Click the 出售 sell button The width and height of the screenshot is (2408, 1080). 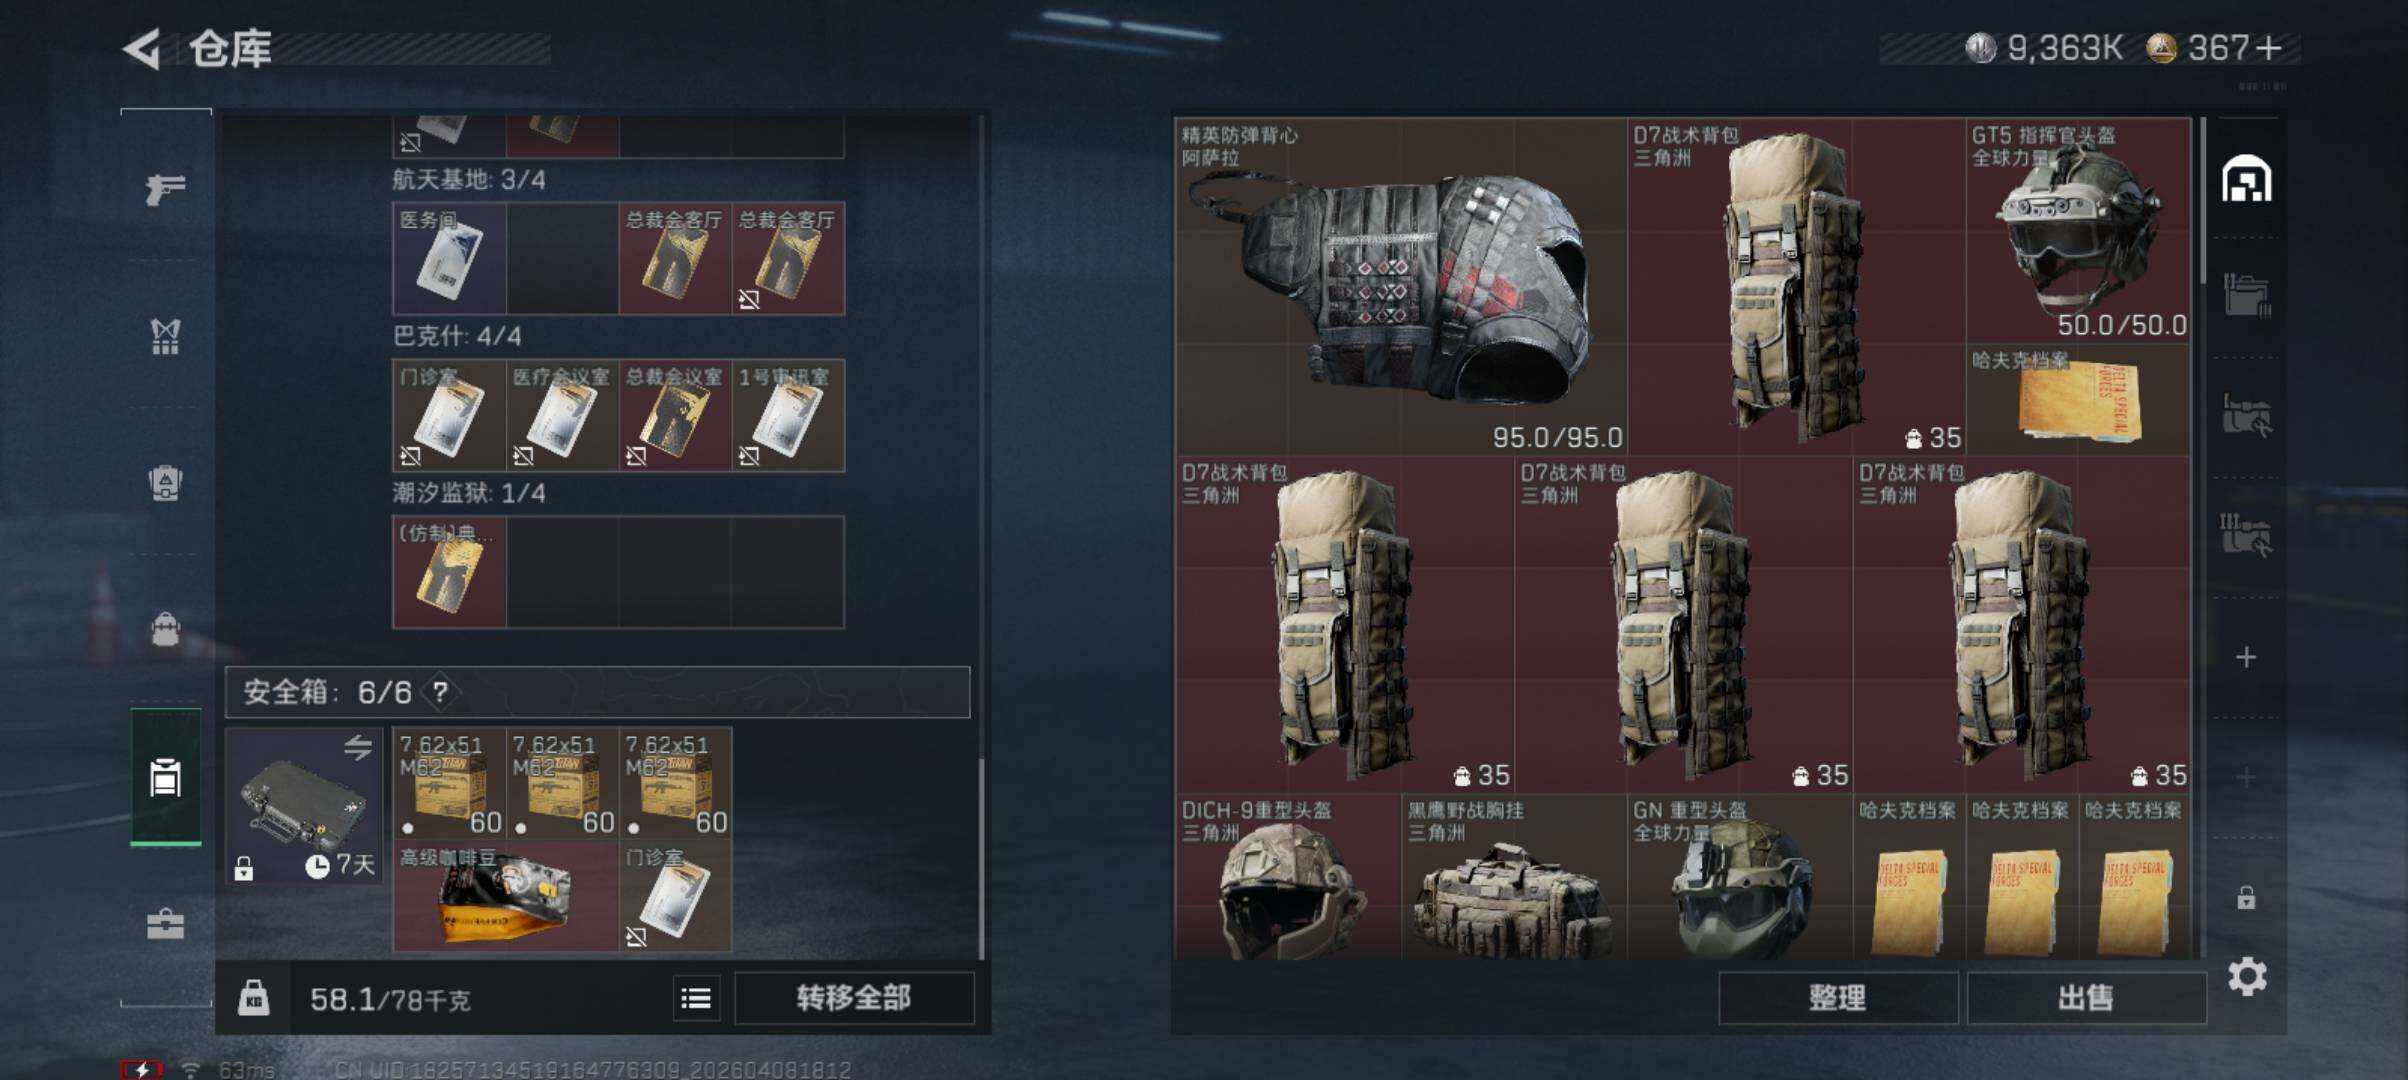point(2086,998)
